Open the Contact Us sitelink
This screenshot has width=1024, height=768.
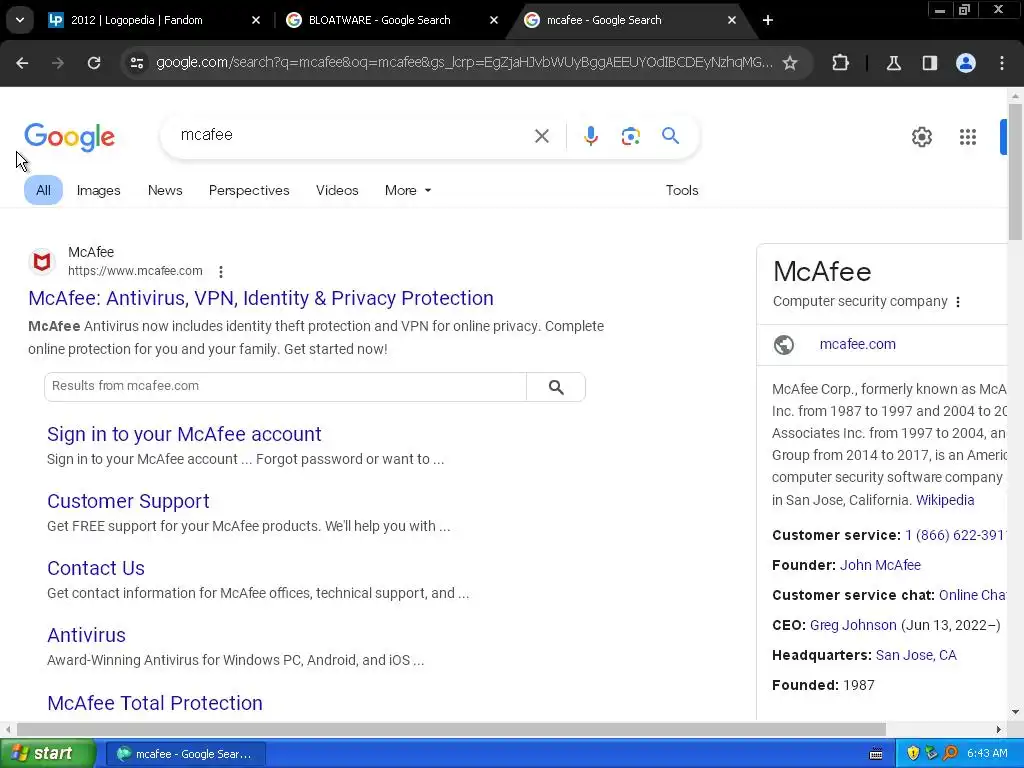click(x=96, y=568)
